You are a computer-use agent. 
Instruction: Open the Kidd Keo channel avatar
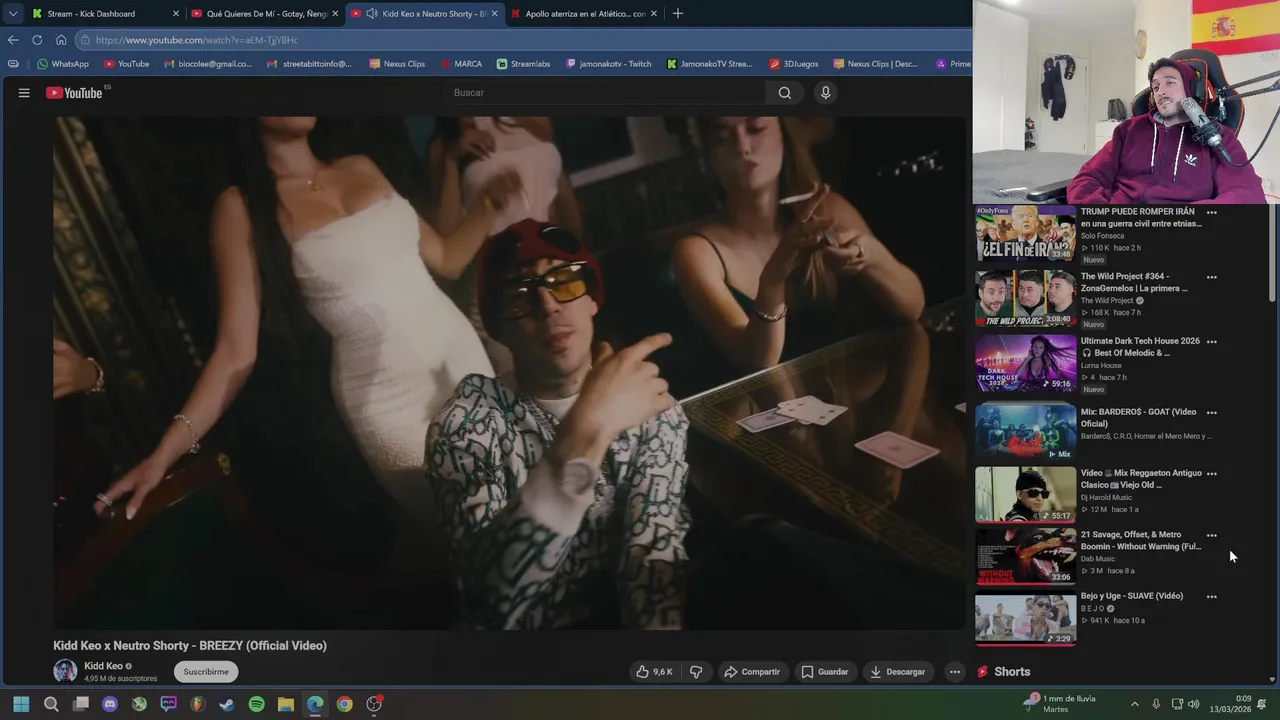coord(65,671)
